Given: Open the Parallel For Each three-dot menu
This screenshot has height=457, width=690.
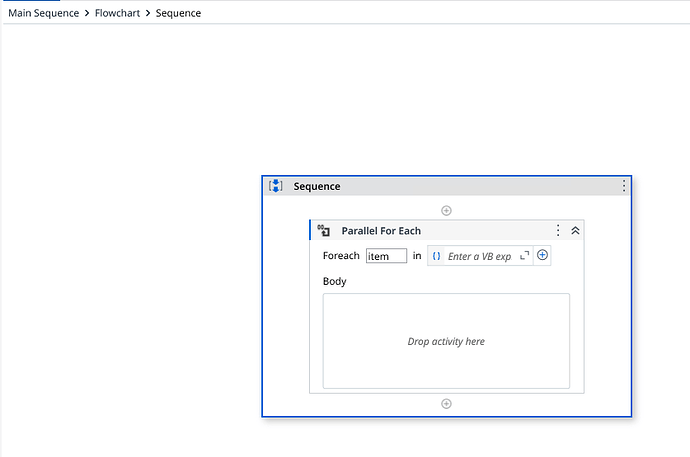Looking at the screenshot, I should click(x=558, y=230).
